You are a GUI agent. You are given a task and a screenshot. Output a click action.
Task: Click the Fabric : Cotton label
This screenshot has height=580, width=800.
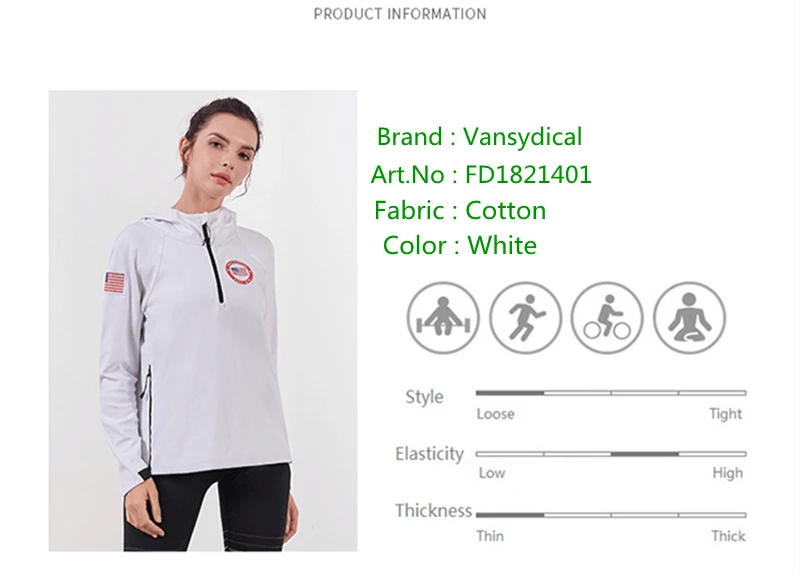(x=460, y=210)
